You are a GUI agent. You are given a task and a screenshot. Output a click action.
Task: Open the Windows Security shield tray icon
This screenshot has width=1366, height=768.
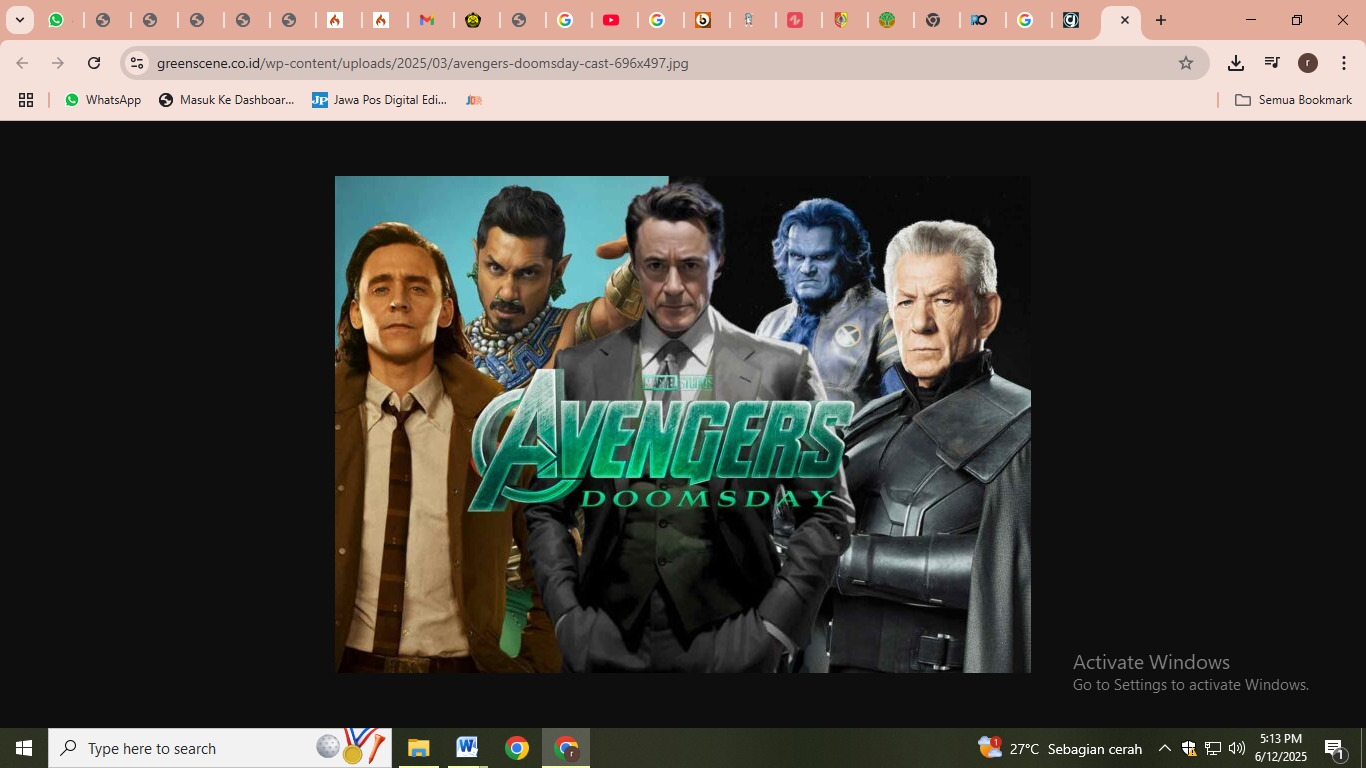tap(1189, 748)
